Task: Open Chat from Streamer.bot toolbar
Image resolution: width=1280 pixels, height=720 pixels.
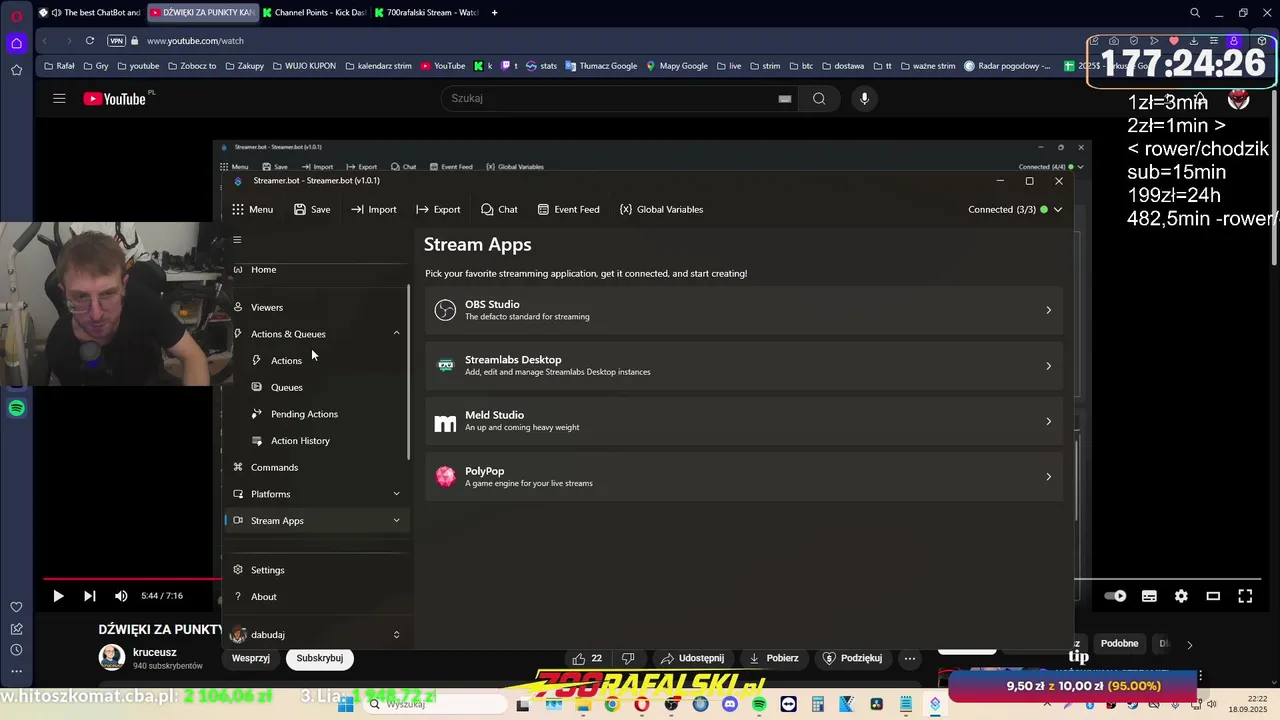Action: [499, 209]
